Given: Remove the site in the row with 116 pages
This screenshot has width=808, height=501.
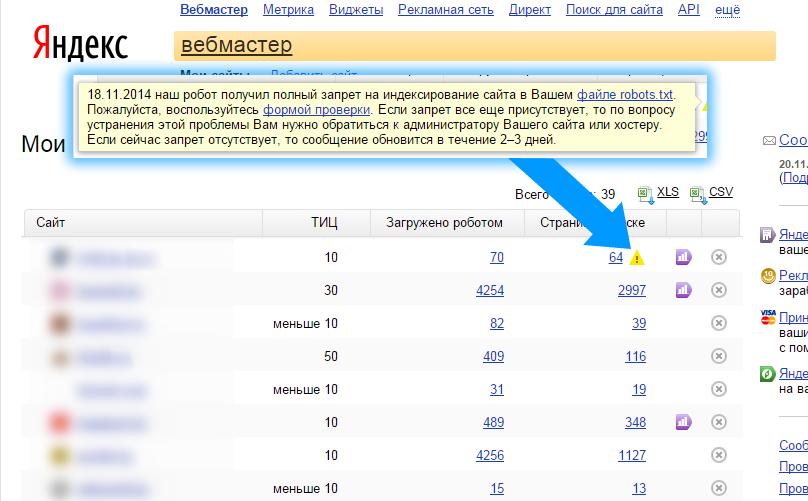Looking at the screenshot, I should 719,356.
